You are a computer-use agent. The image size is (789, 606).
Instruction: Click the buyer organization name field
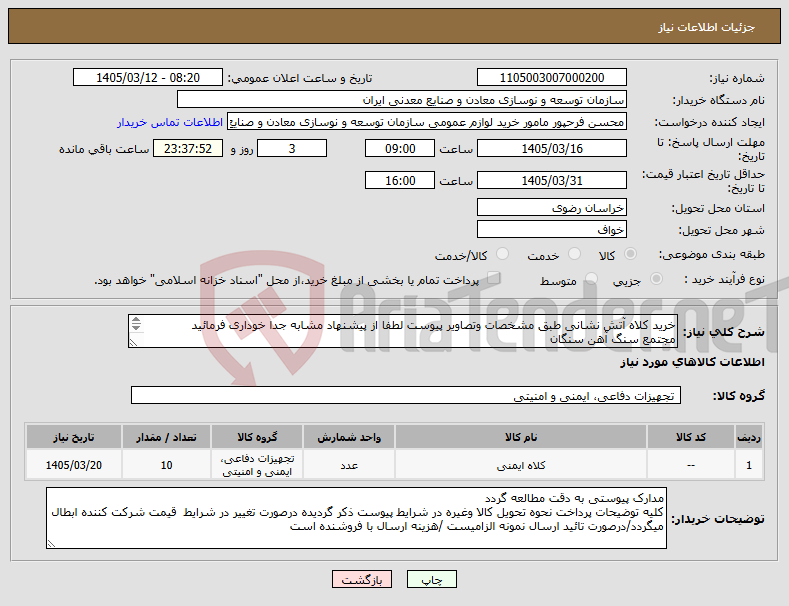click(x=402, y=100)
